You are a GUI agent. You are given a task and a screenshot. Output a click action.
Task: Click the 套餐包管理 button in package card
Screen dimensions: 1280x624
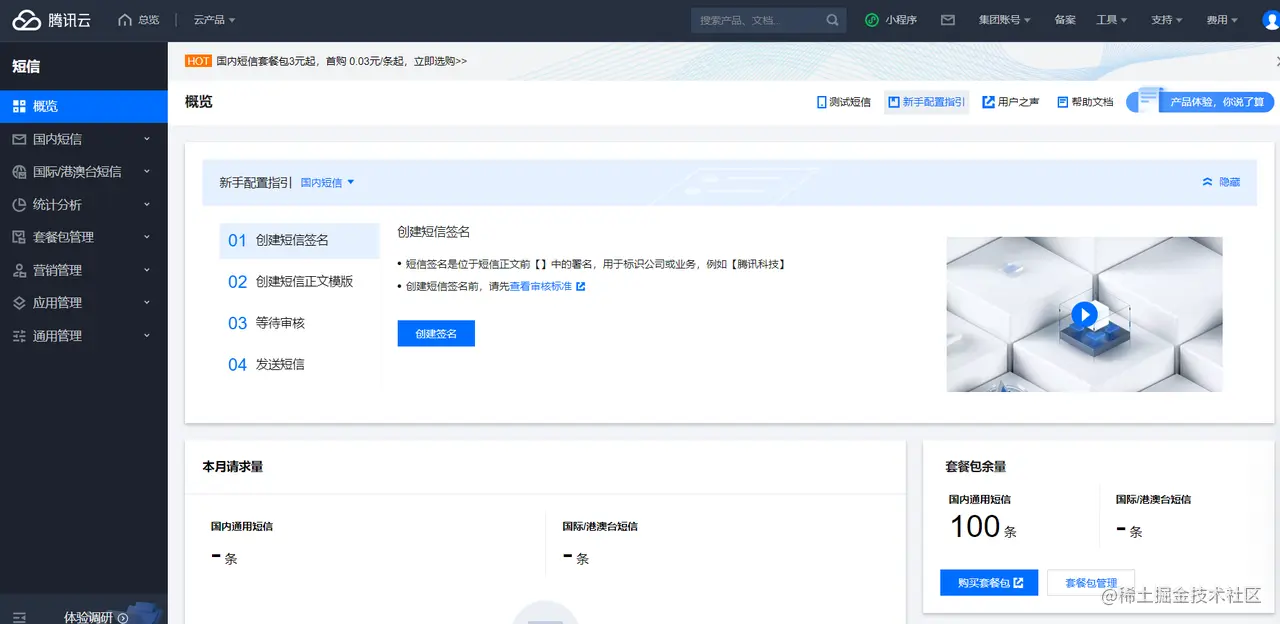pos(1091,583)
